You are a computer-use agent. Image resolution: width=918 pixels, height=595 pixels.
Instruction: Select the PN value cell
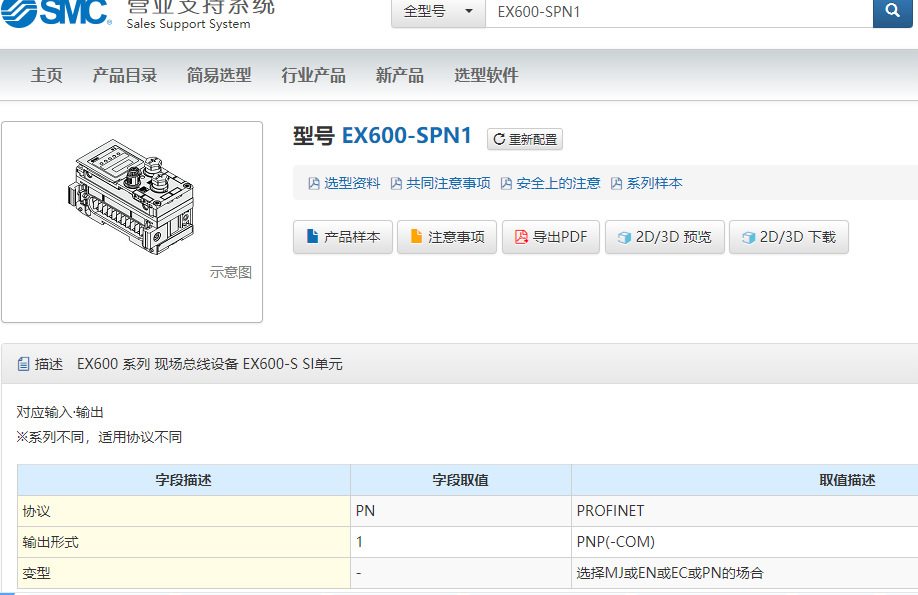click(x=461, y=511)
